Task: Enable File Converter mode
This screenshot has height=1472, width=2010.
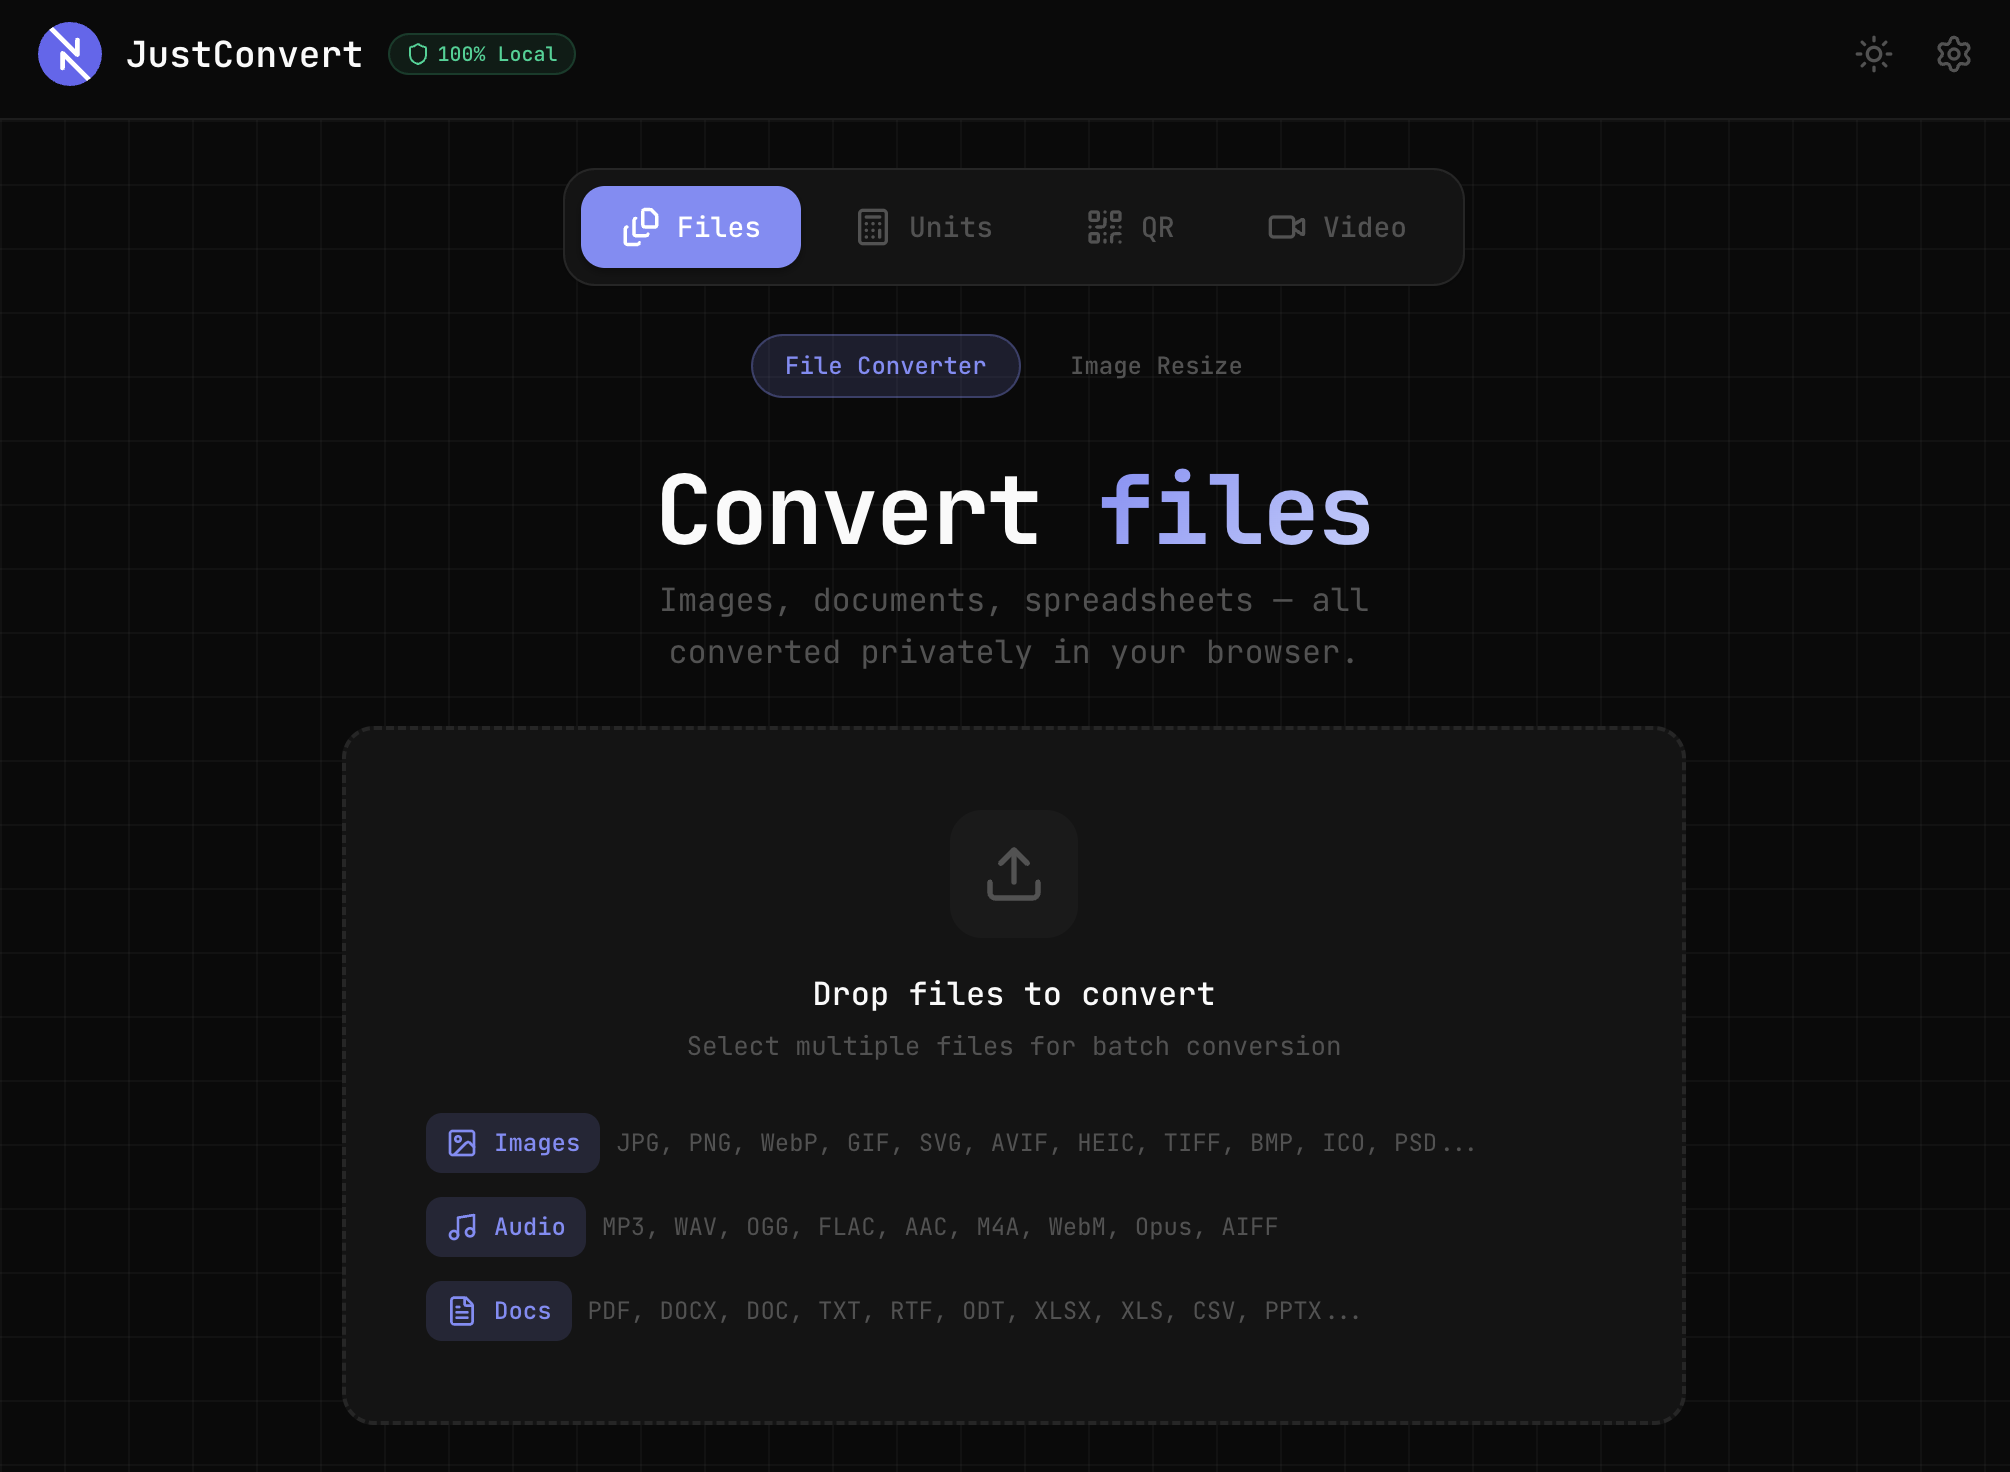Action: pyautogui.click(x=885, y=365)
